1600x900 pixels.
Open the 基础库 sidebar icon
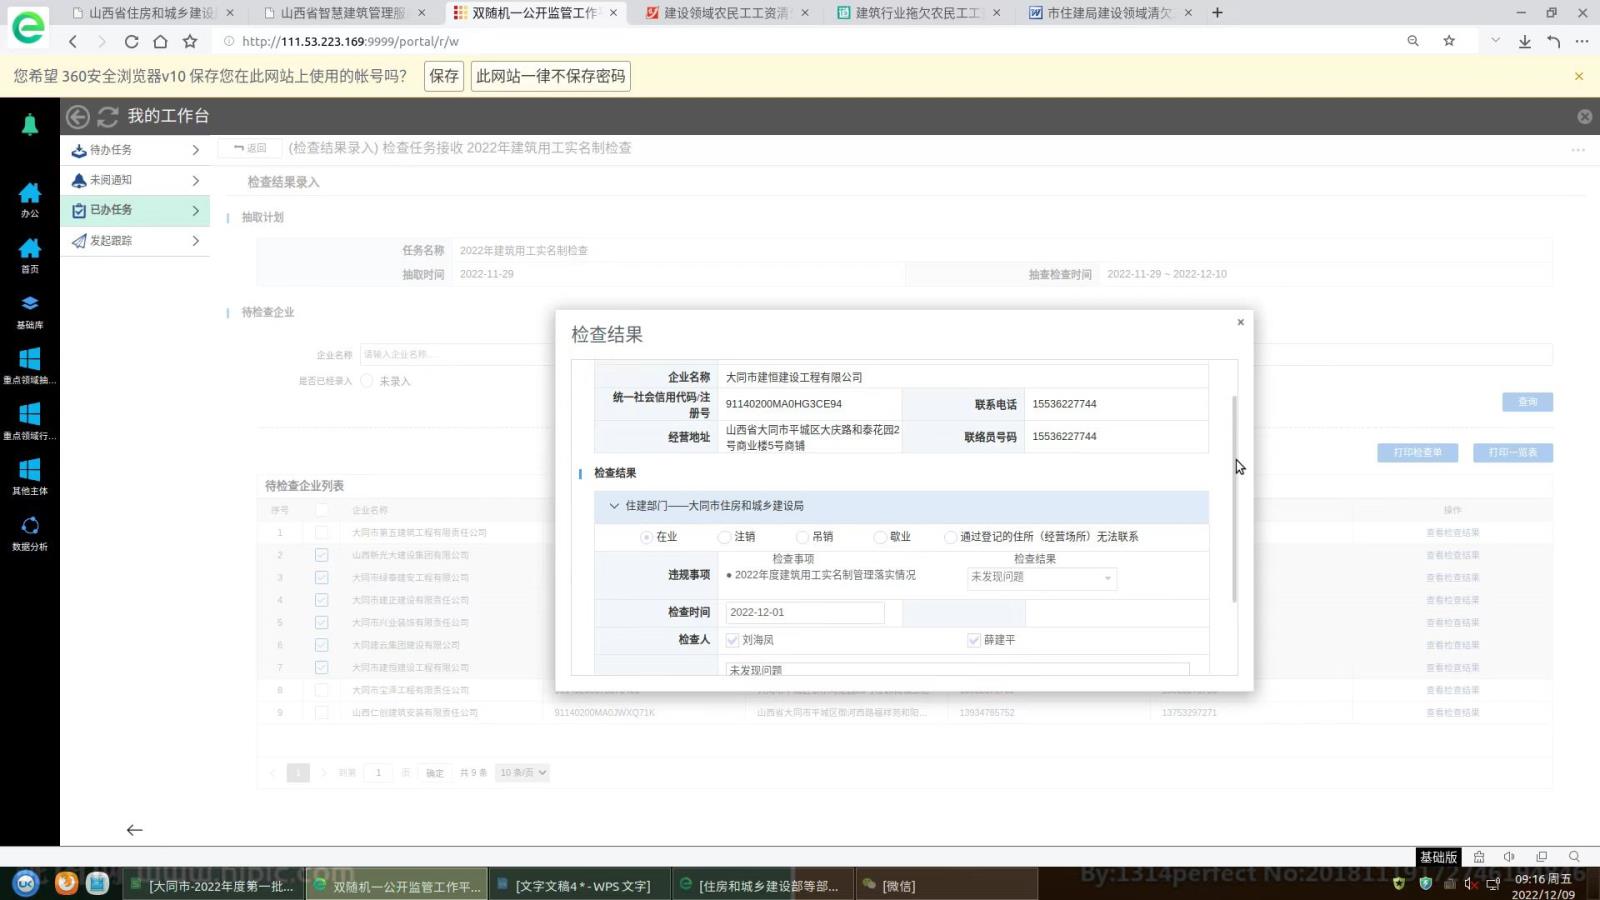(30, 311)
